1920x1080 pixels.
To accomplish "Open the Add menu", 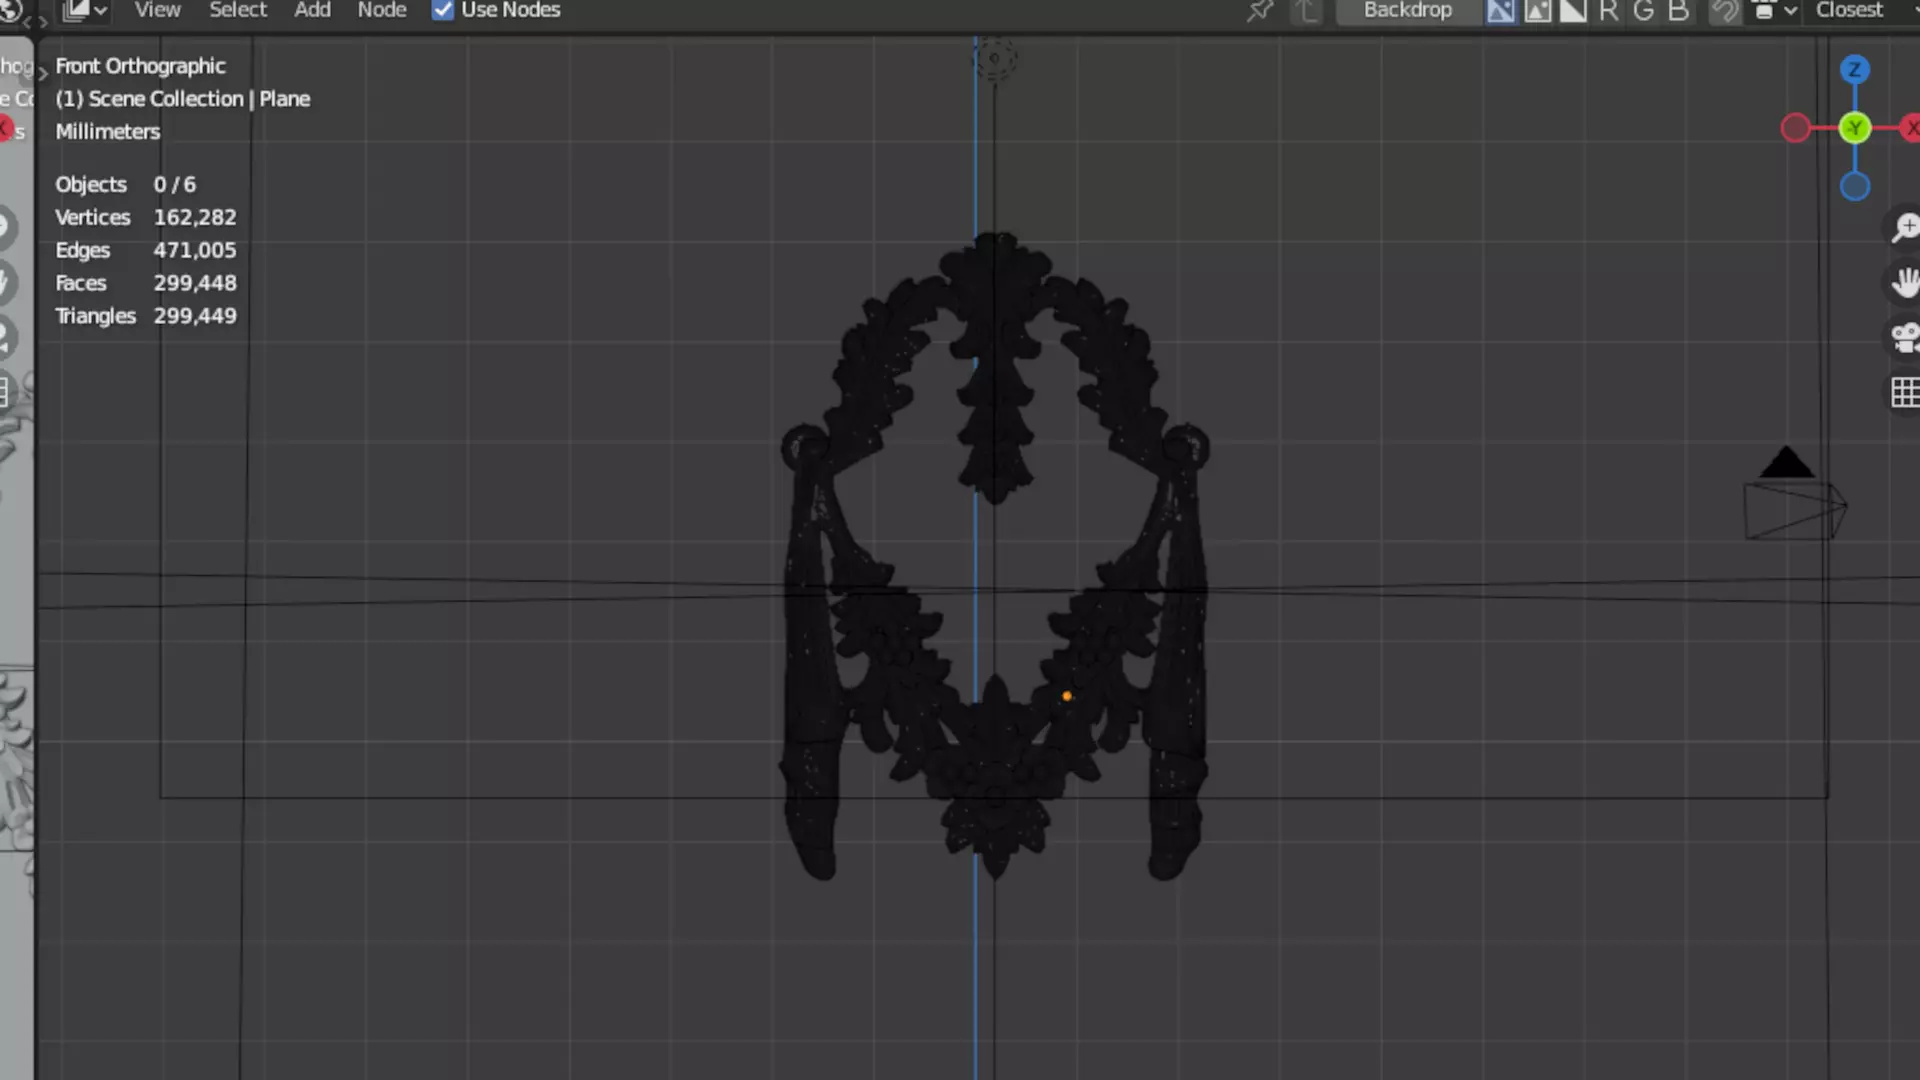I will tap(312, 10).
